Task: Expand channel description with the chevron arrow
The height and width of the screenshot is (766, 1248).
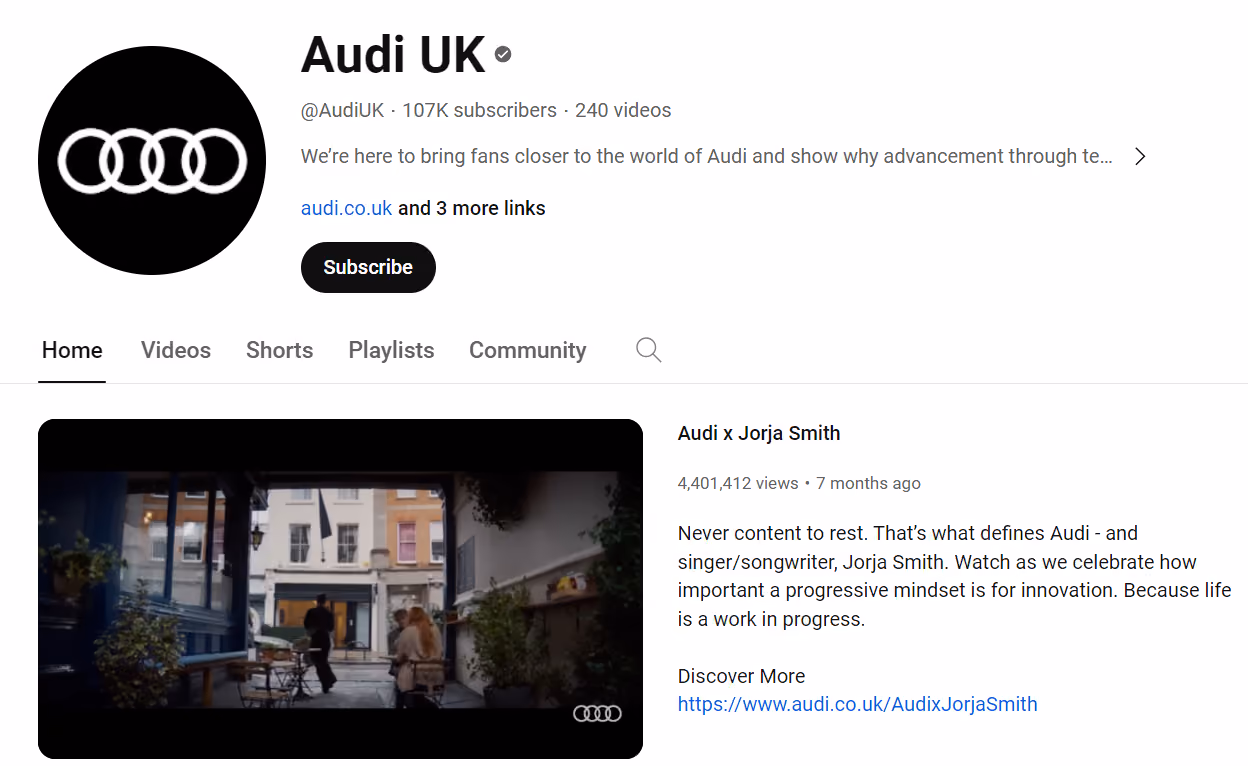Action: click(1140, 156)
